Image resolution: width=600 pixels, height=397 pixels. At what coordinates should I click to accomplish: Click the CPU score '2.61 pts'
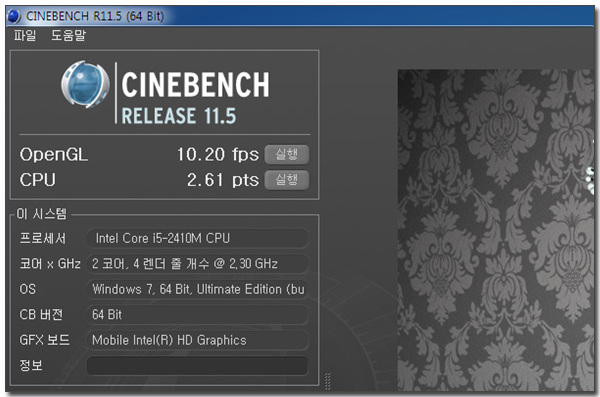point(223,180)
